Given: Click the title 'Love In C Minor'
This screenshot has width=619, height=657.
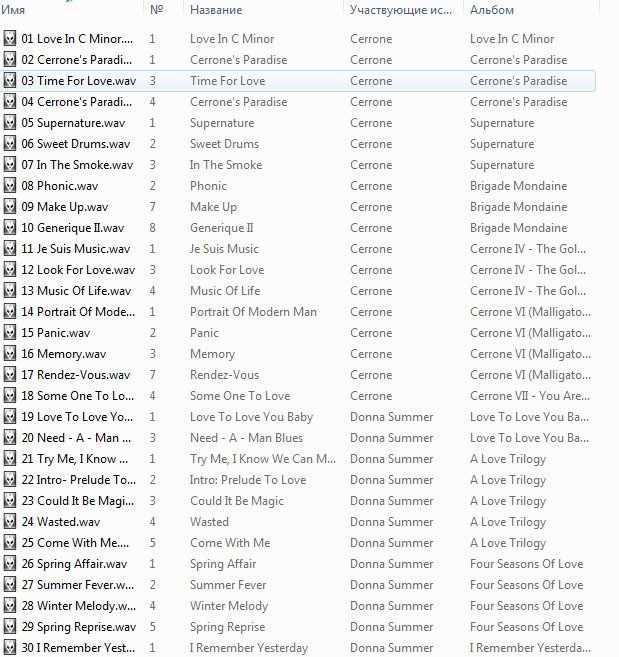Looking at the screenshot, I should coord(232,39).
